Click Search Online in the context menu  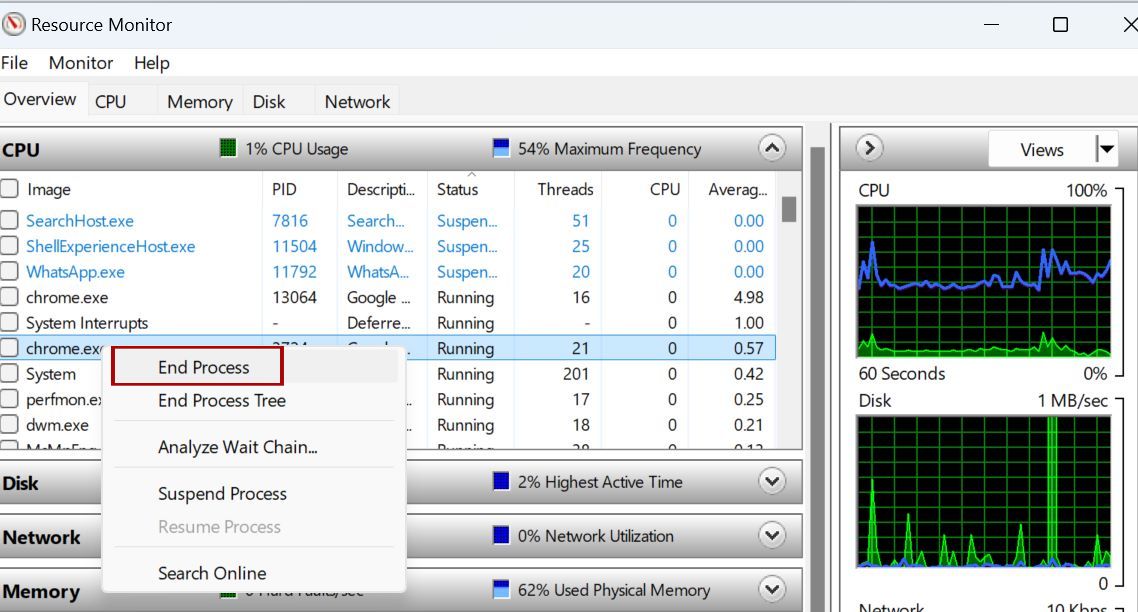coord(212,573)
